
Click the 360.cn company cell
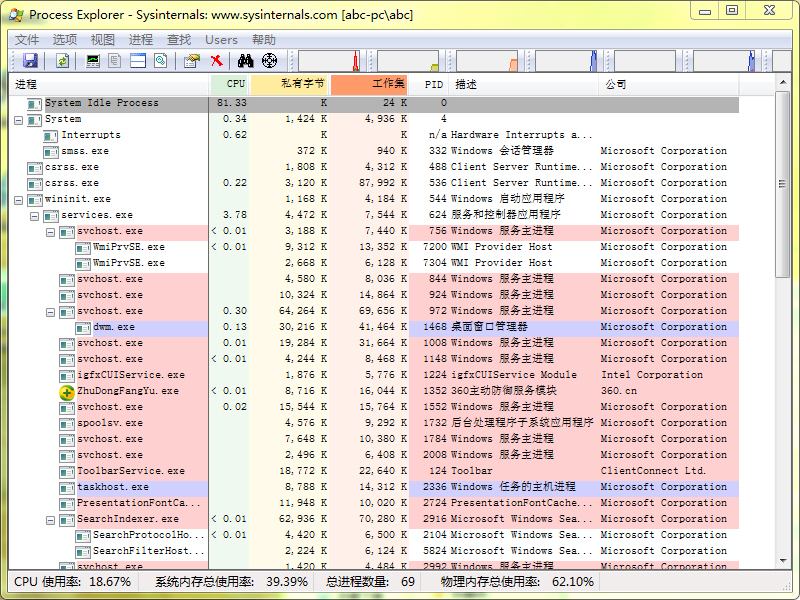(x=619, y=391)
